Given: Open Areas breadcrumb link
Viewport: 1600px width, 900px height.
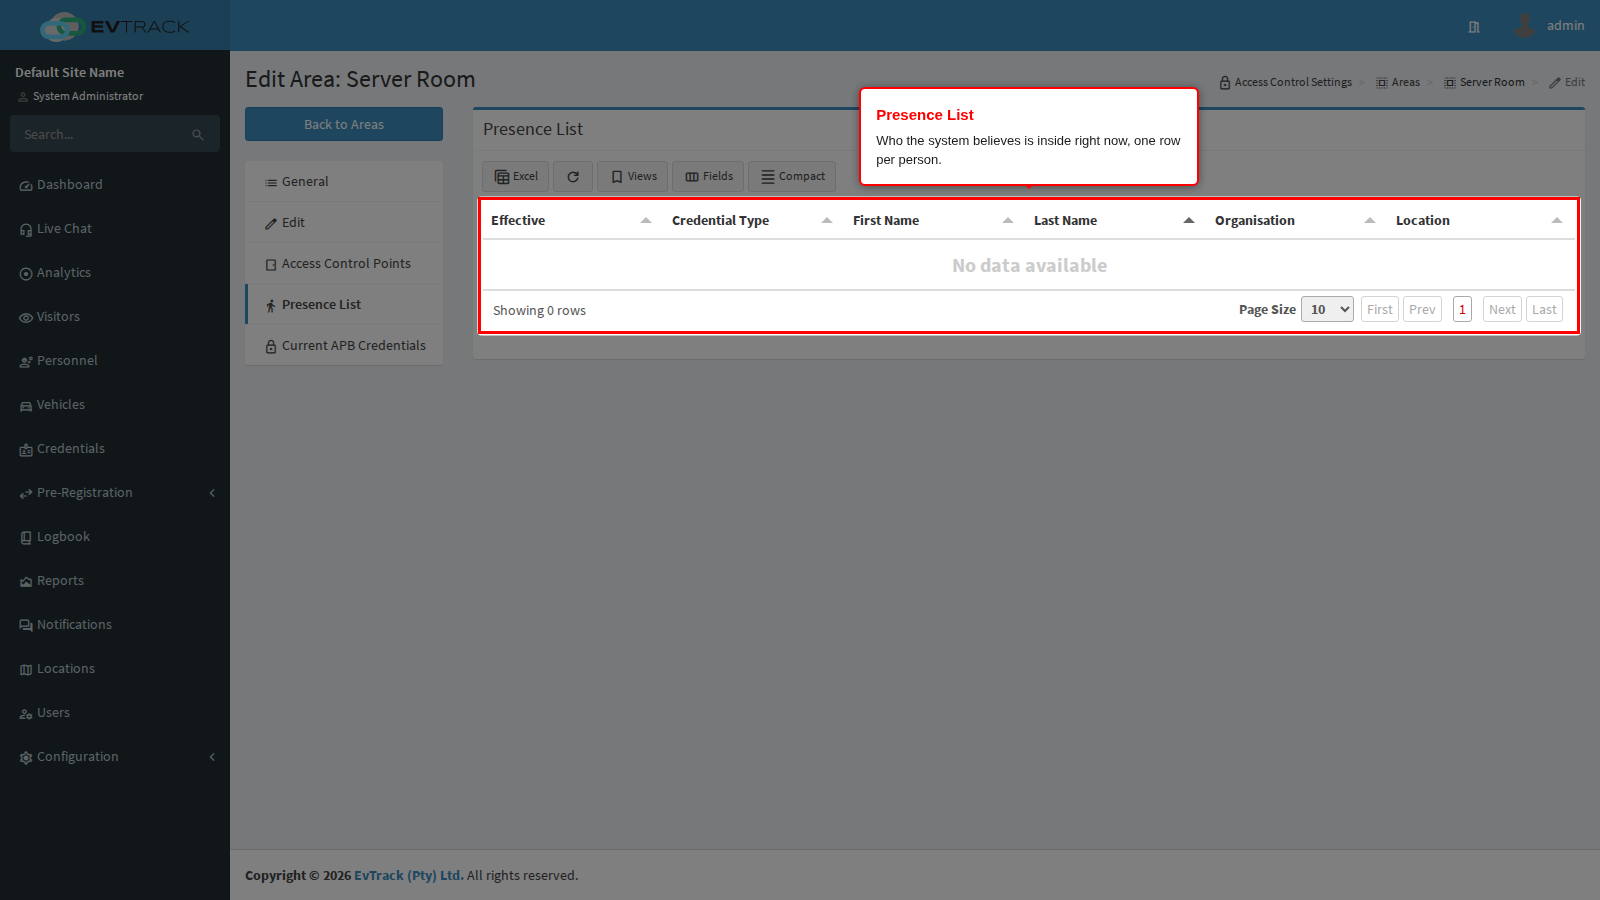Looking at the screenshot, I should tap(1398, 82).
